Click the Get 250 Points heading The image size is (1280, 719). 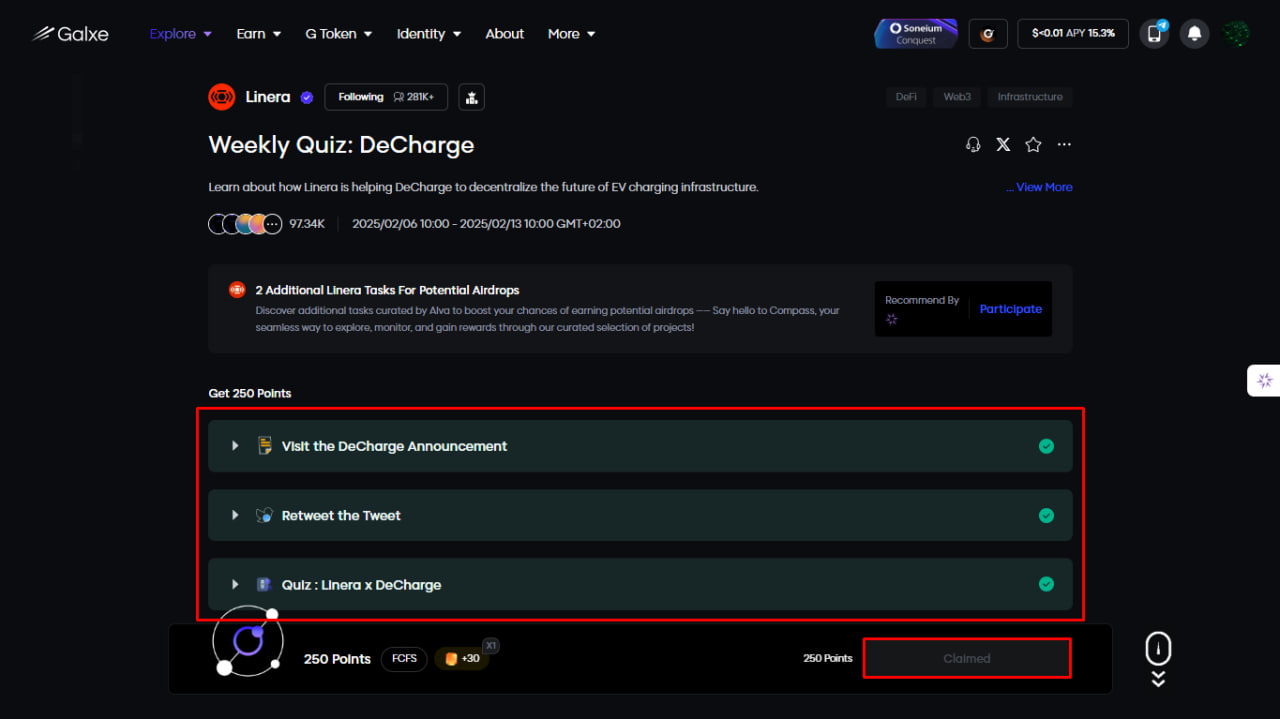point(250,393)
